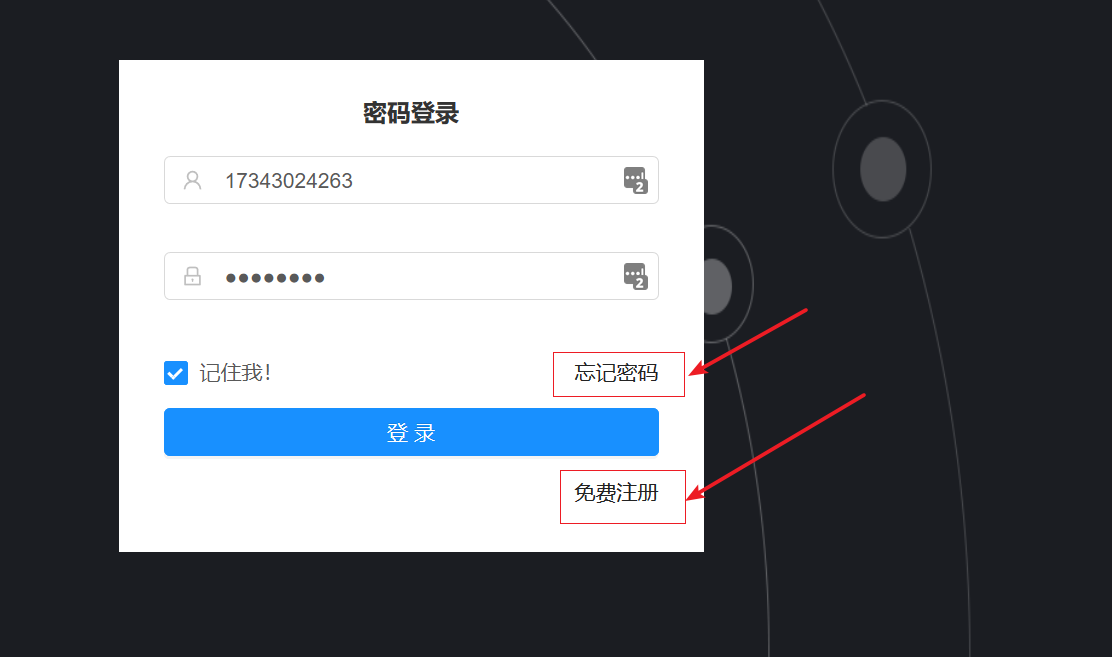Click the gray oval partly hidden behind card
The height and width of the screenshot is (657, 1112).
click(x=718, y=287)
